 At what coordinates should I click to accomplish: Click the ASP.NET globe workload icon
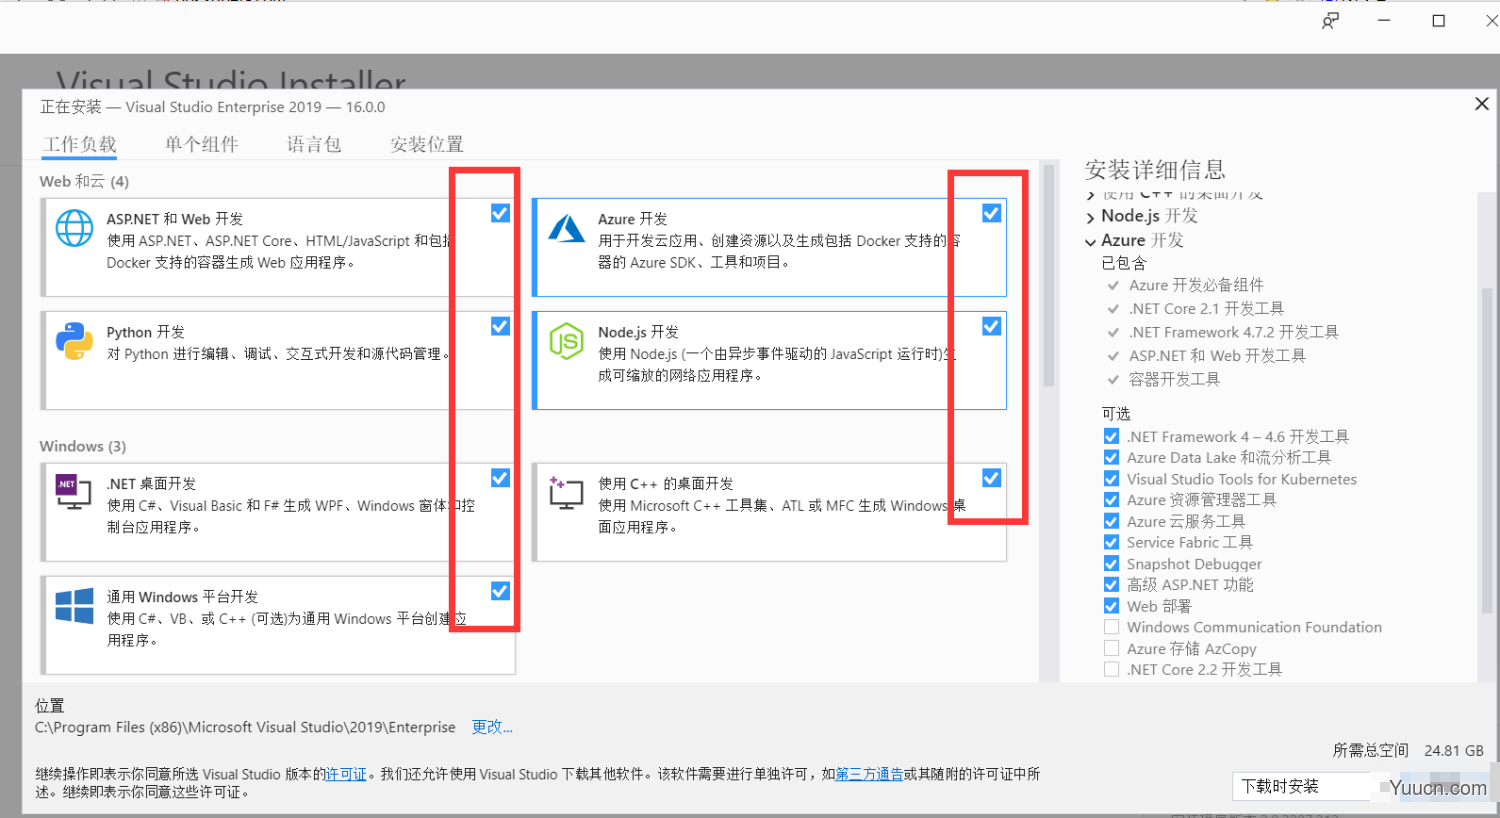pos(74,228)
